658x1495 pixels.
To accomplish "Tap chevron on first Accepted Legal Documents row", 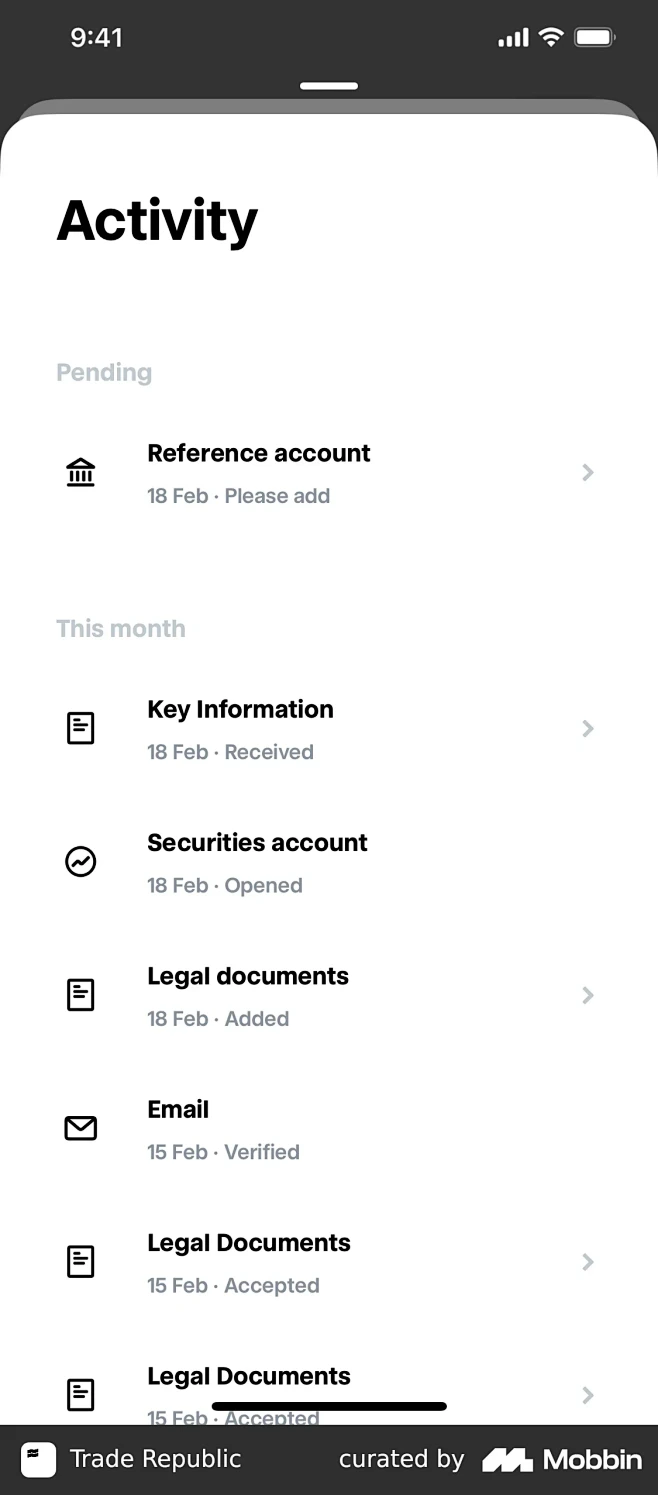I will click(x=588, y=1262).
